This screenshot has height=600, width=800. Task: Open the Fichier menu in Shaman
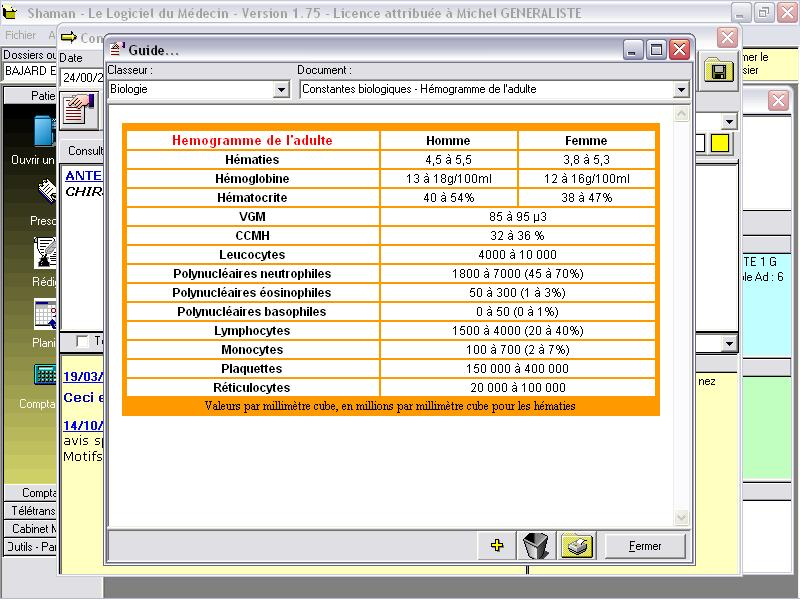pyautogui.click(x=20, y=35)
